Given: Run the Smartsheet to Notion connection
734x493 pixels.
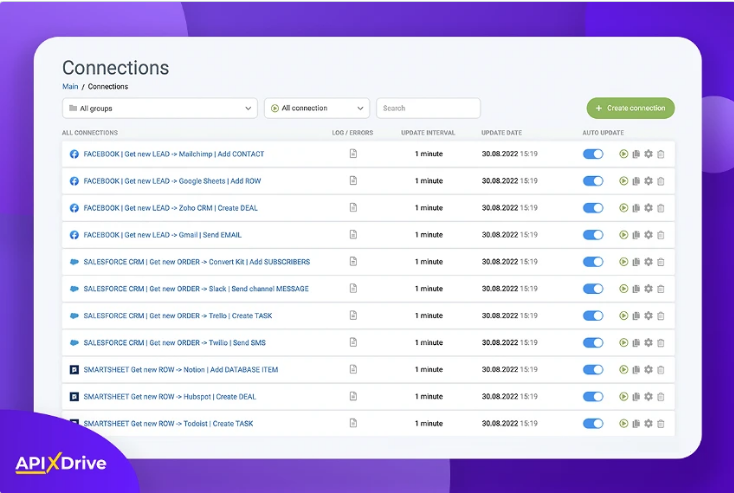Looking at the screenshot, I should pyautogui.click(x=624, y=369).
